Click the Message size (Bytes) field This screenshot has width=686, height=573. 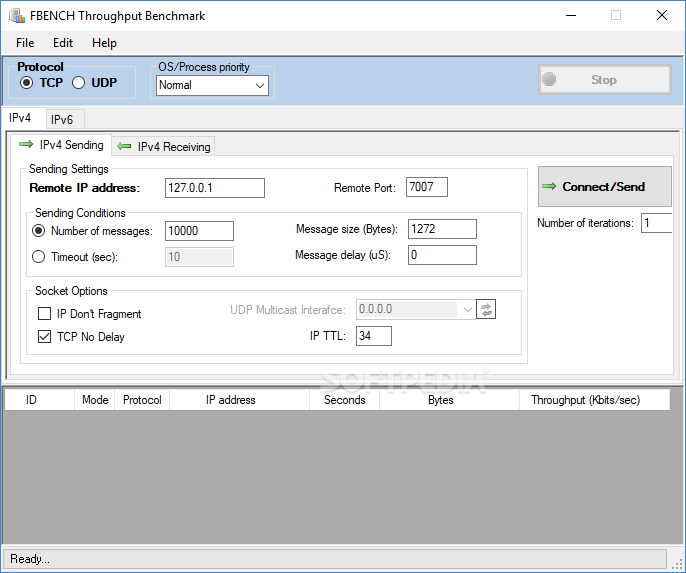tap(442, 229)
